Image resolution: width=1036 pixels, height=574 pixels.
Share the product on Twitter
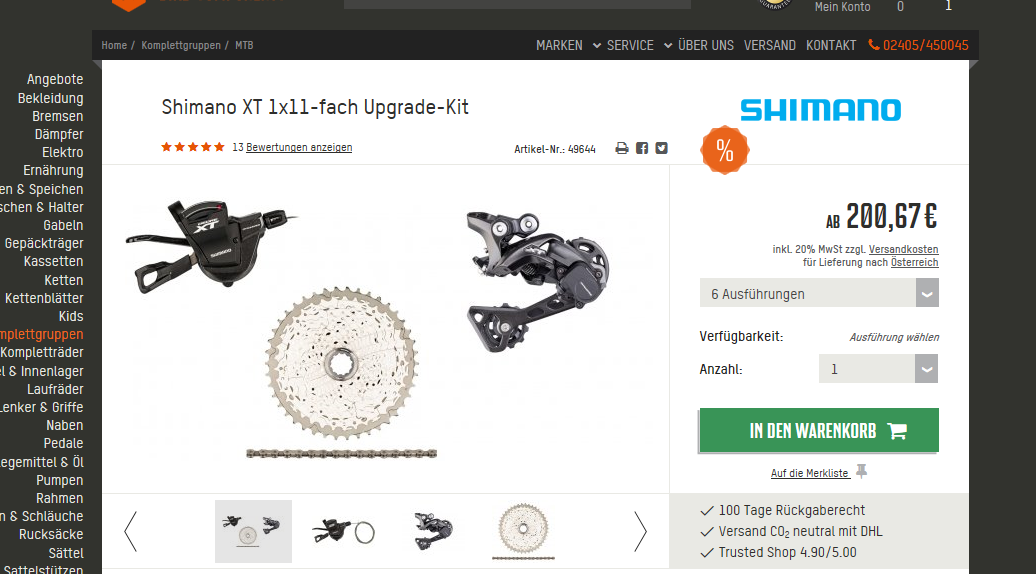click(661, 149)
